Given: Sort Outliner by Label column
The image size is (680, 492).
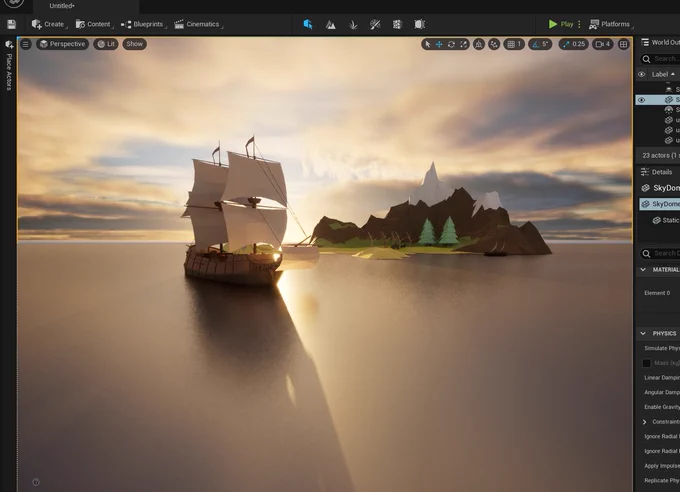Looking at the screenshot, I should [x=663, y=74].
